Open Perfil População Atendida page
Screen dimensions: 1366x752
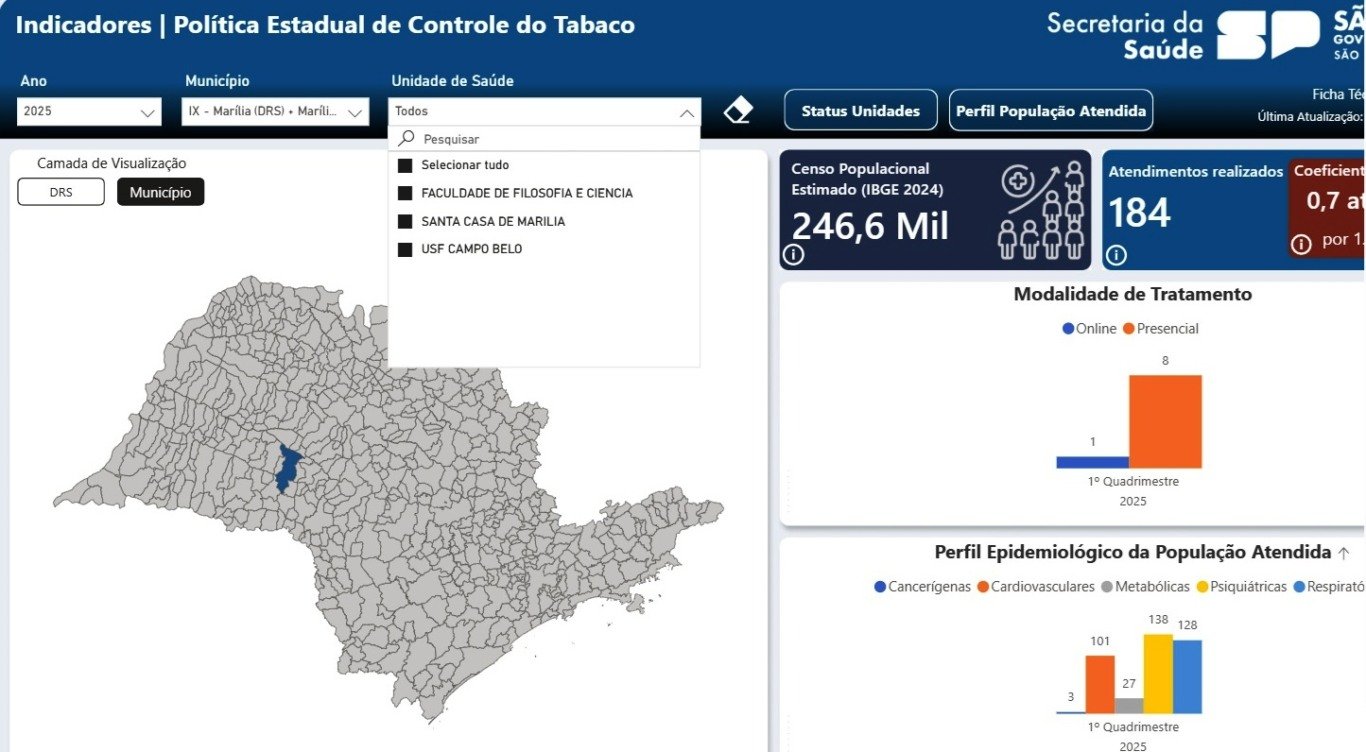(1051, 110)
